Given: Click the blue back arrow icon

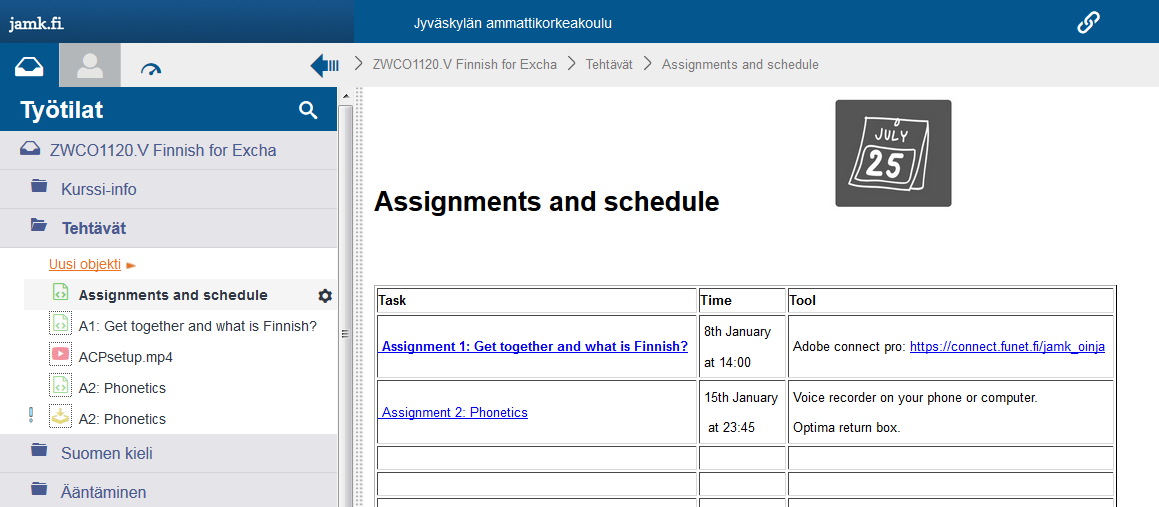Looking at the screenshot, I should coord(325,65).
